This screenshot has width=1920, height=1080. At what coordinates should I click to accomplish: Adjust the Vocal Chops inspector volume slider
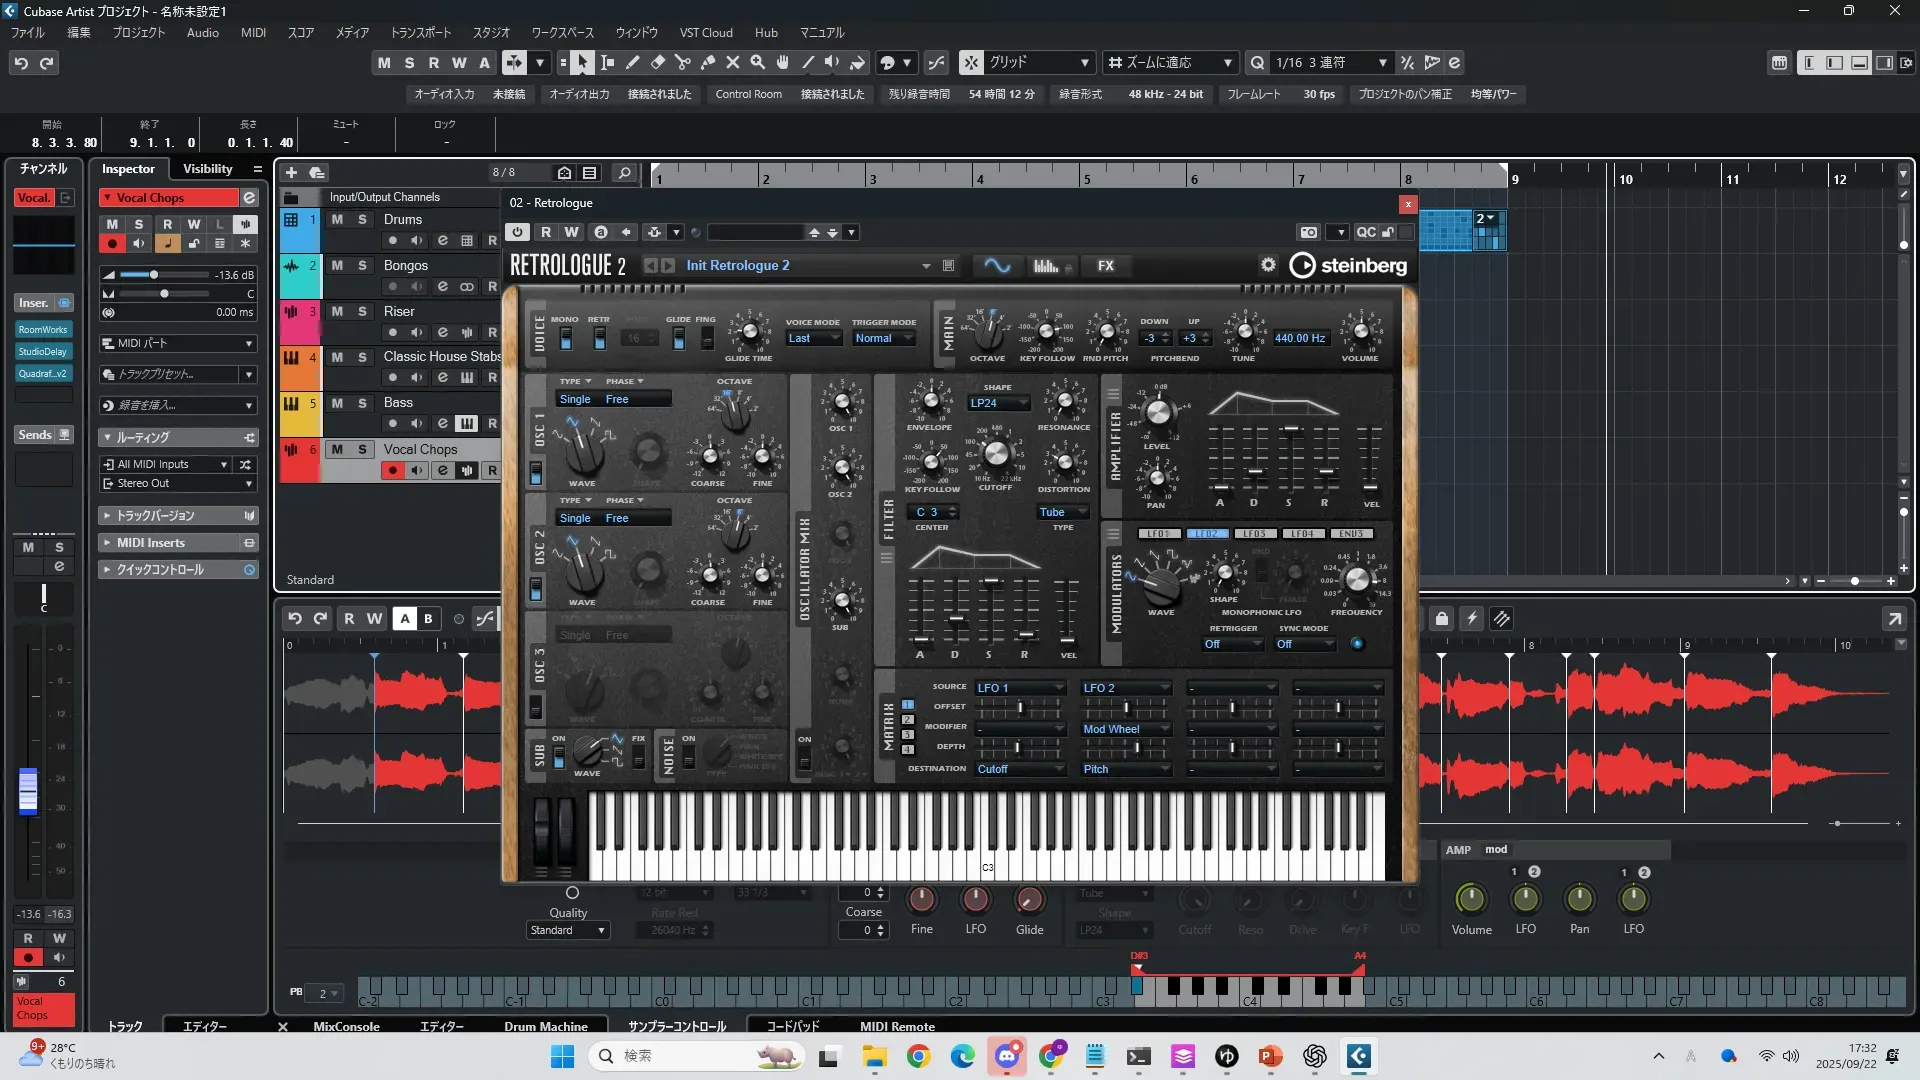click(154, 275)
